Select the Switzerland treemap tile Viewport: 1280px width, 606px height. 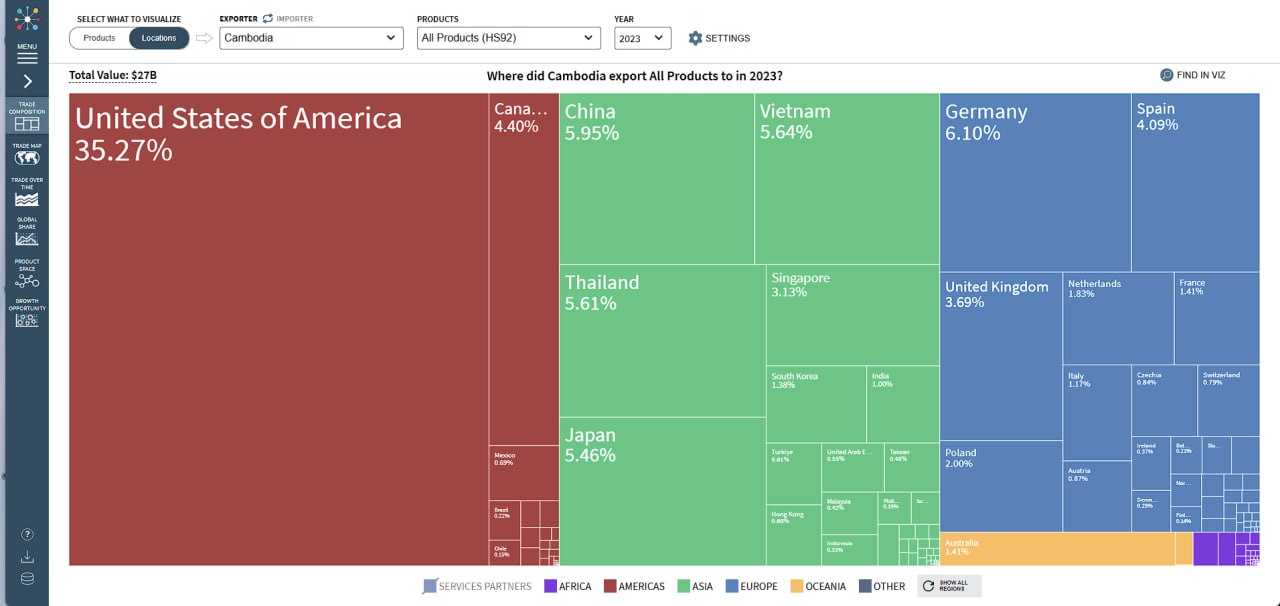point(1229,400)
